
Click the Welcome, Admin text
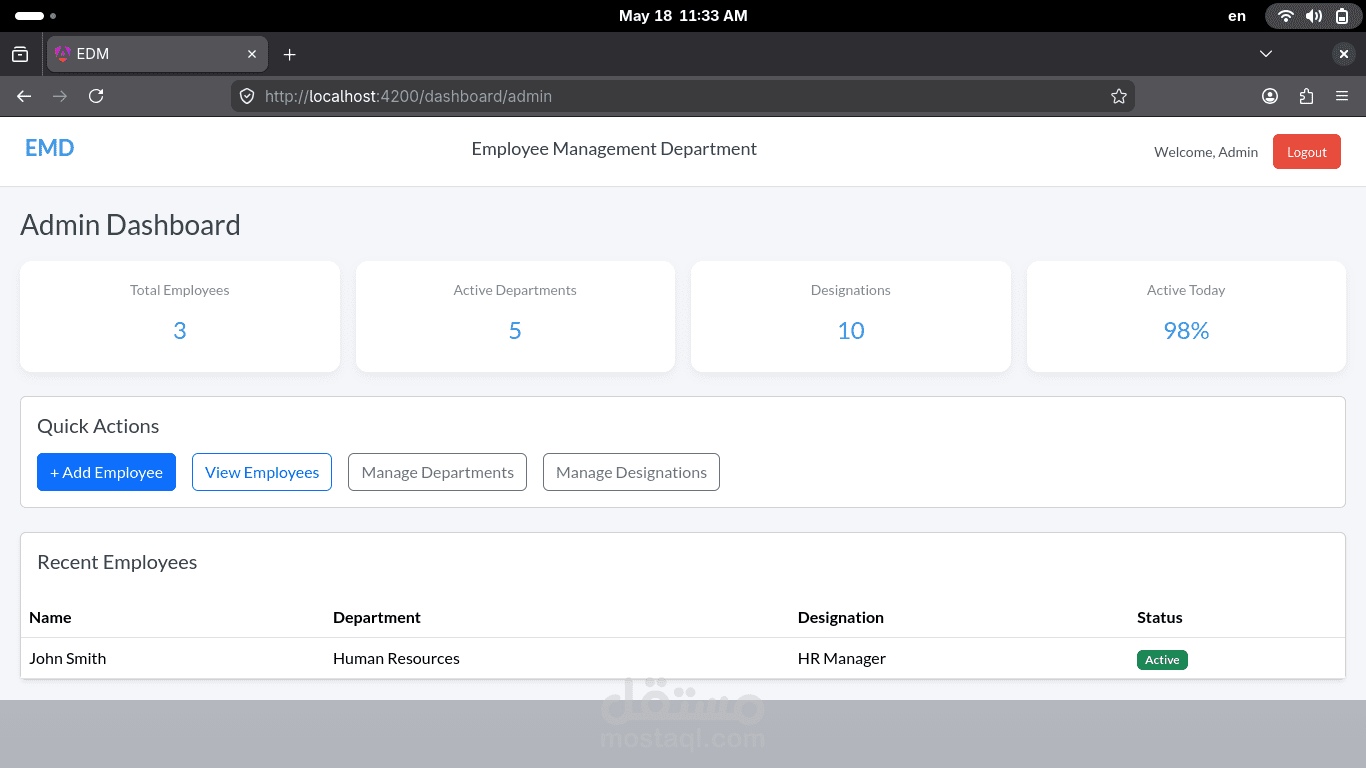[1206, 152]
